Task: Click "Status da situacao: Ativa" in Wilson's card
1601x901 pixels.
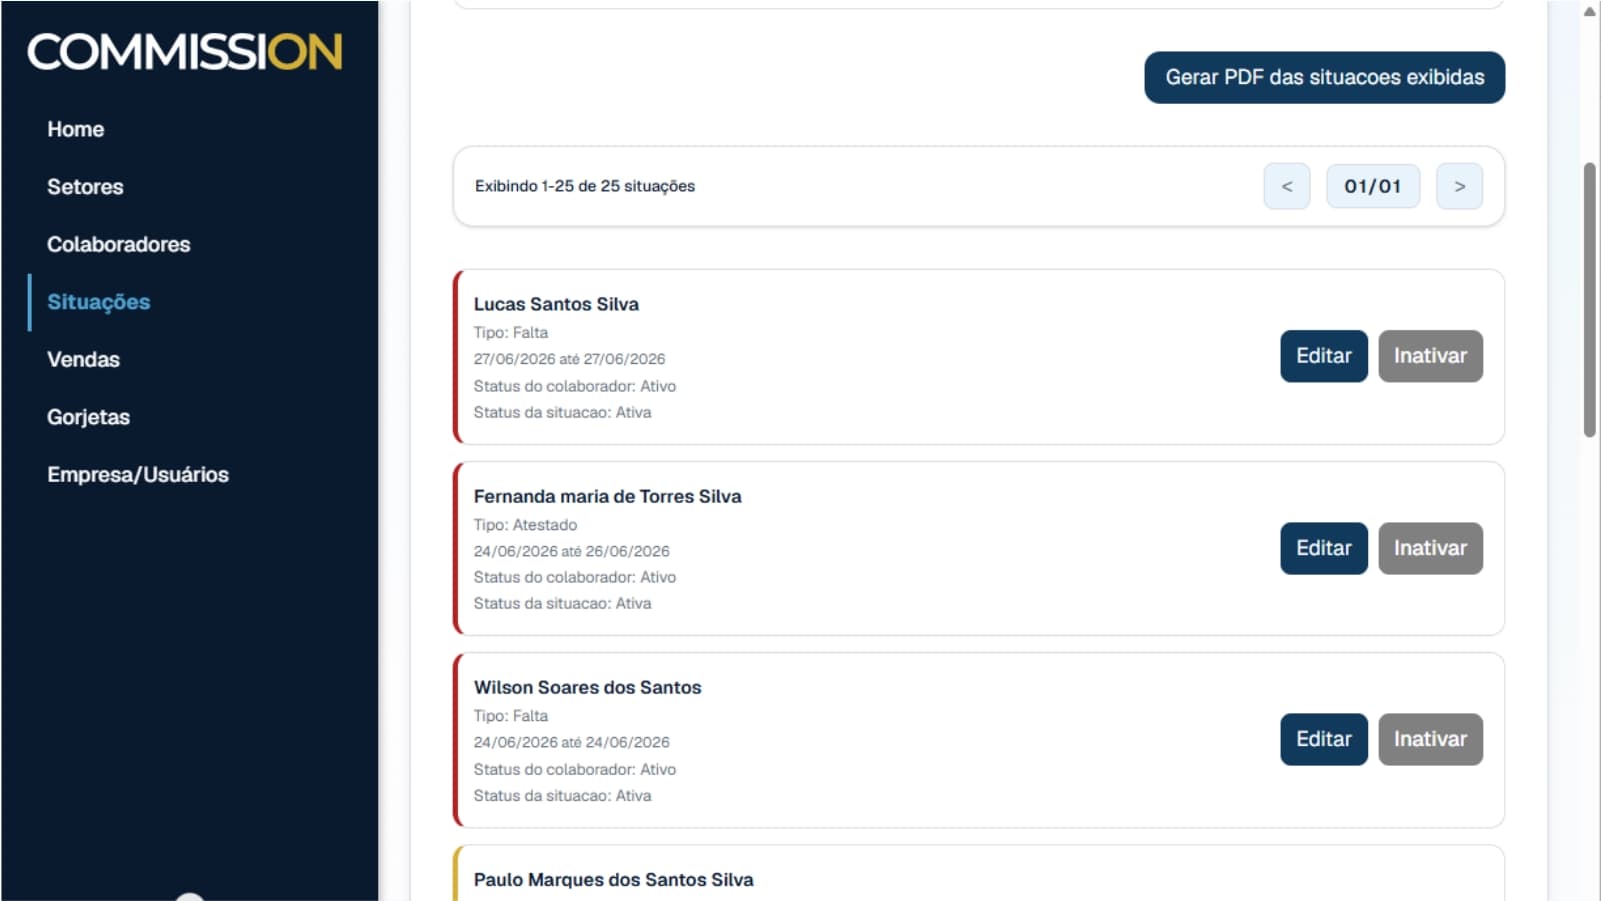Action: click(562, 796)
